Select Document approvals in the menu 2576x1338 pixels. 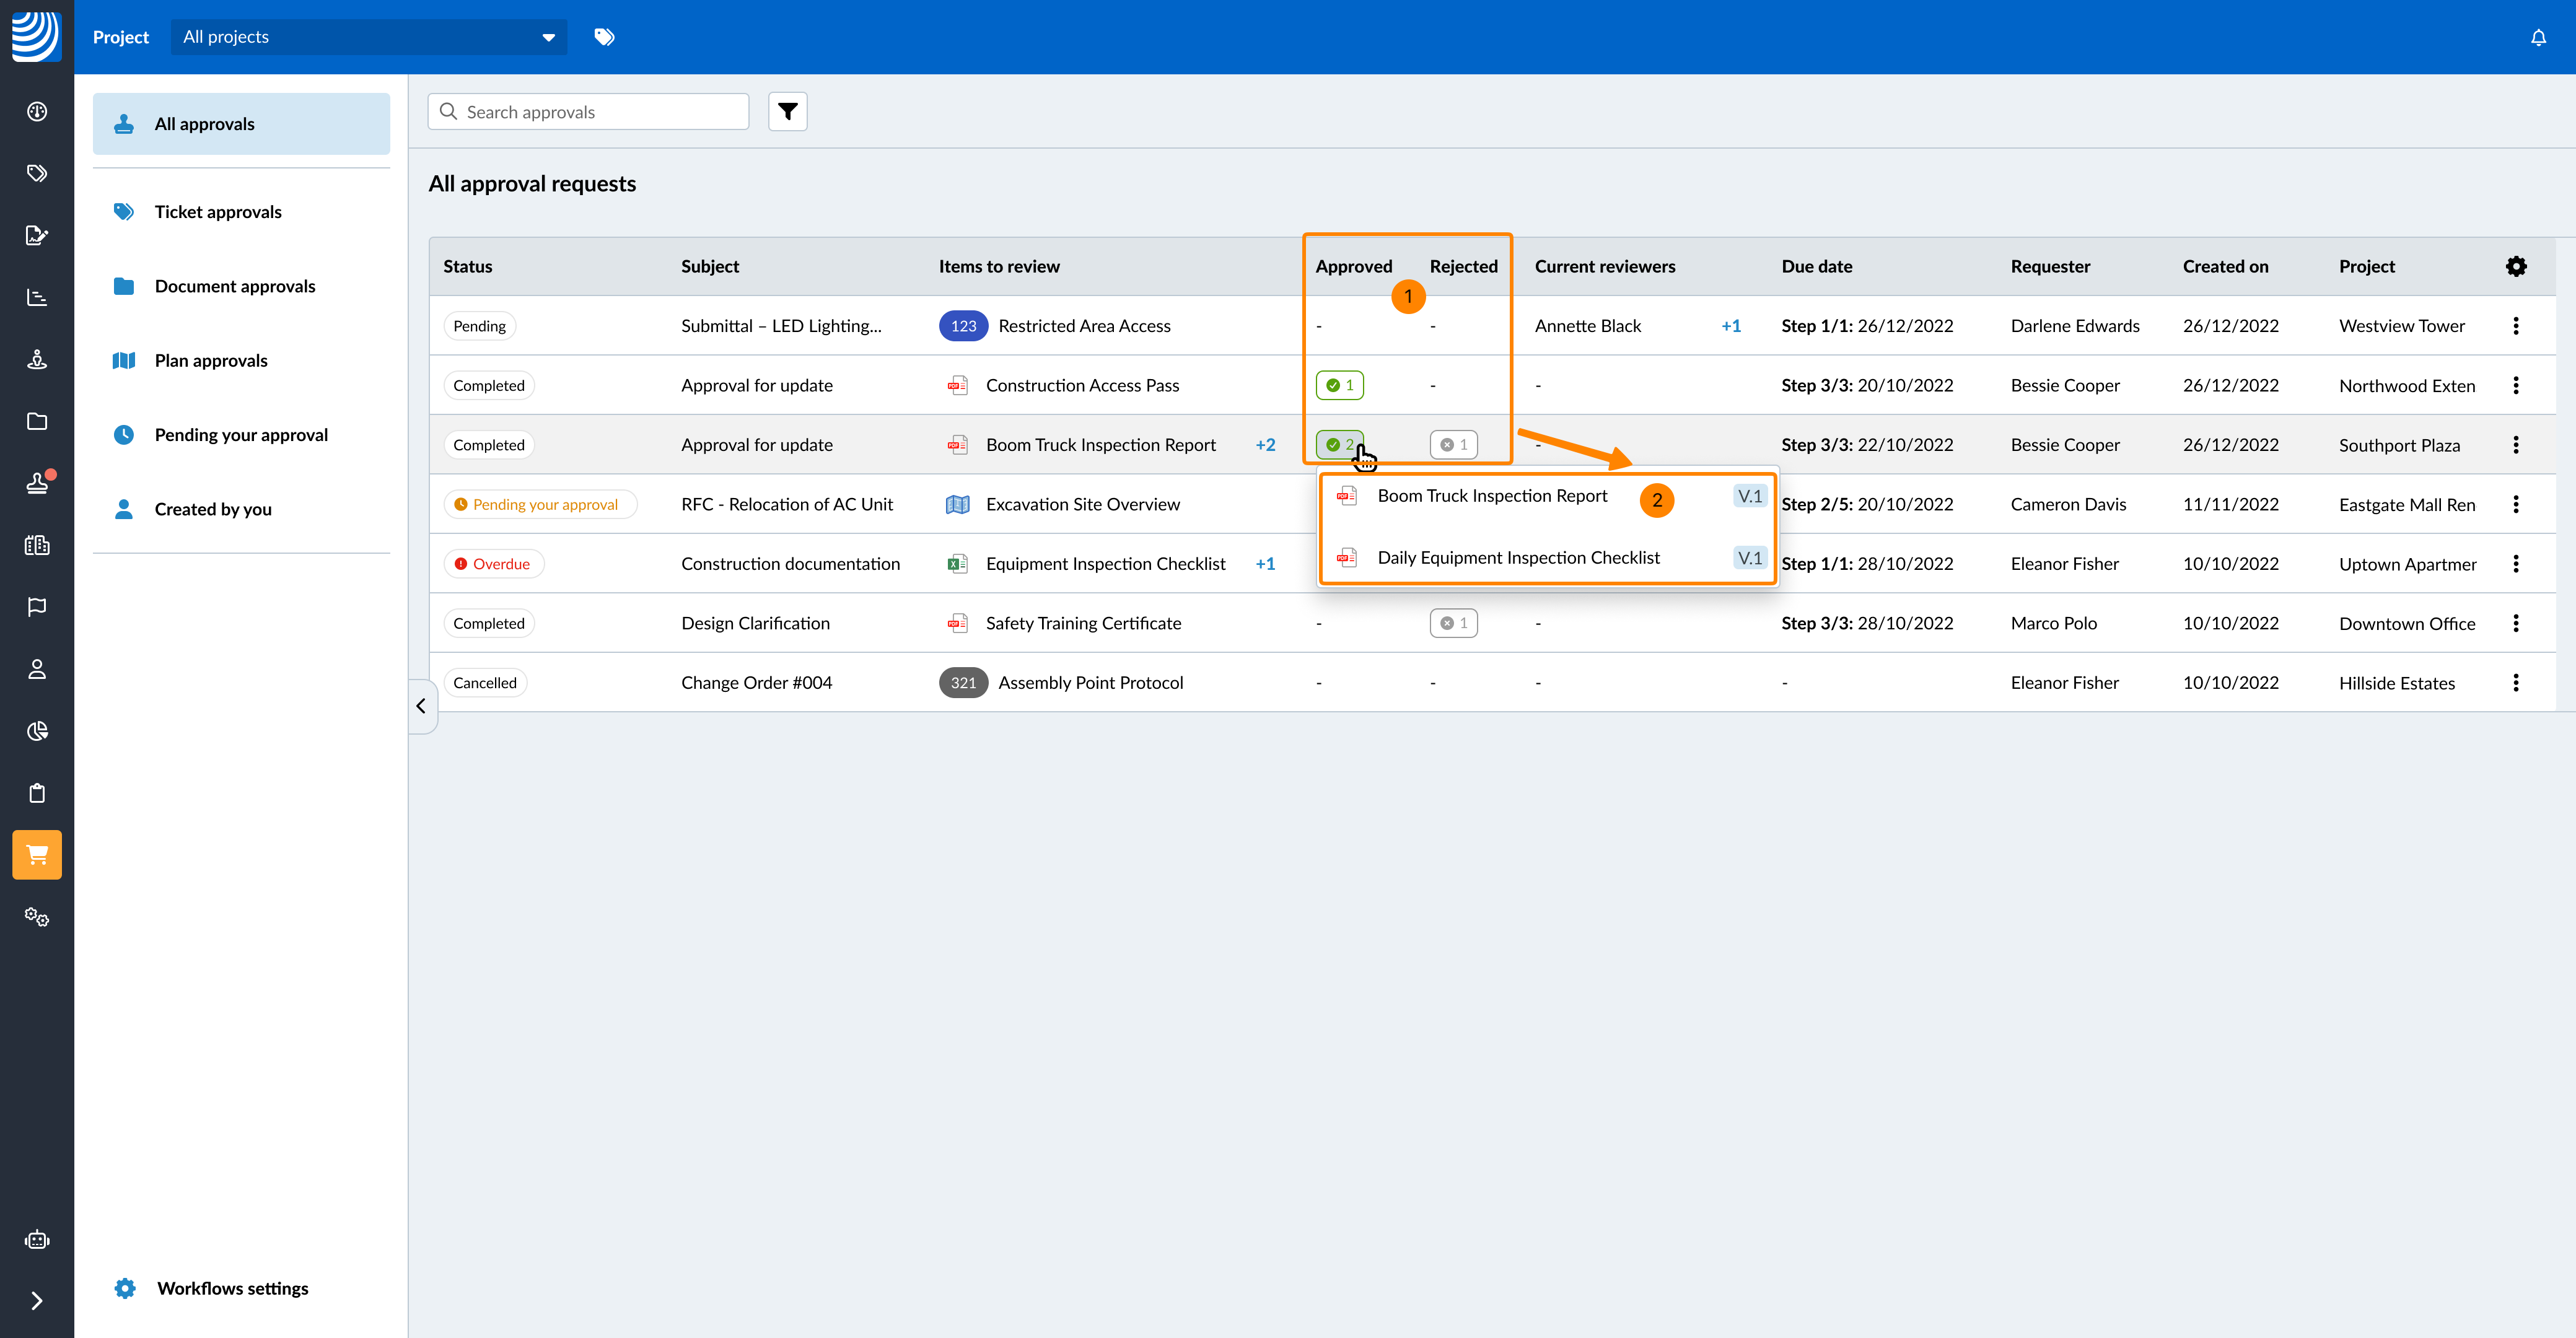pyautogui.click(x=234, y=286)
